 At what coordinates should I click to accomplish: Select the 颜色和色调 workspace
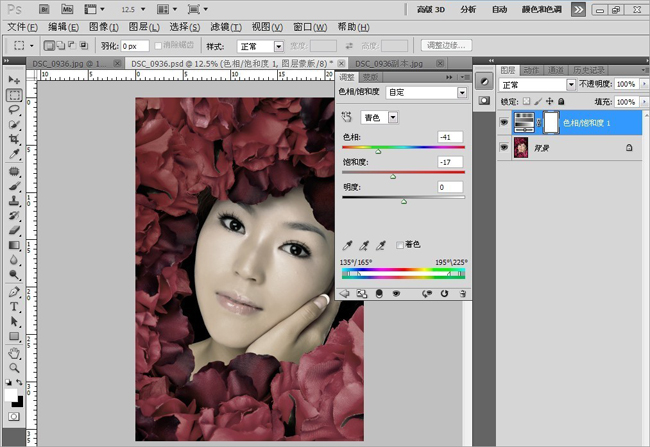541,10
